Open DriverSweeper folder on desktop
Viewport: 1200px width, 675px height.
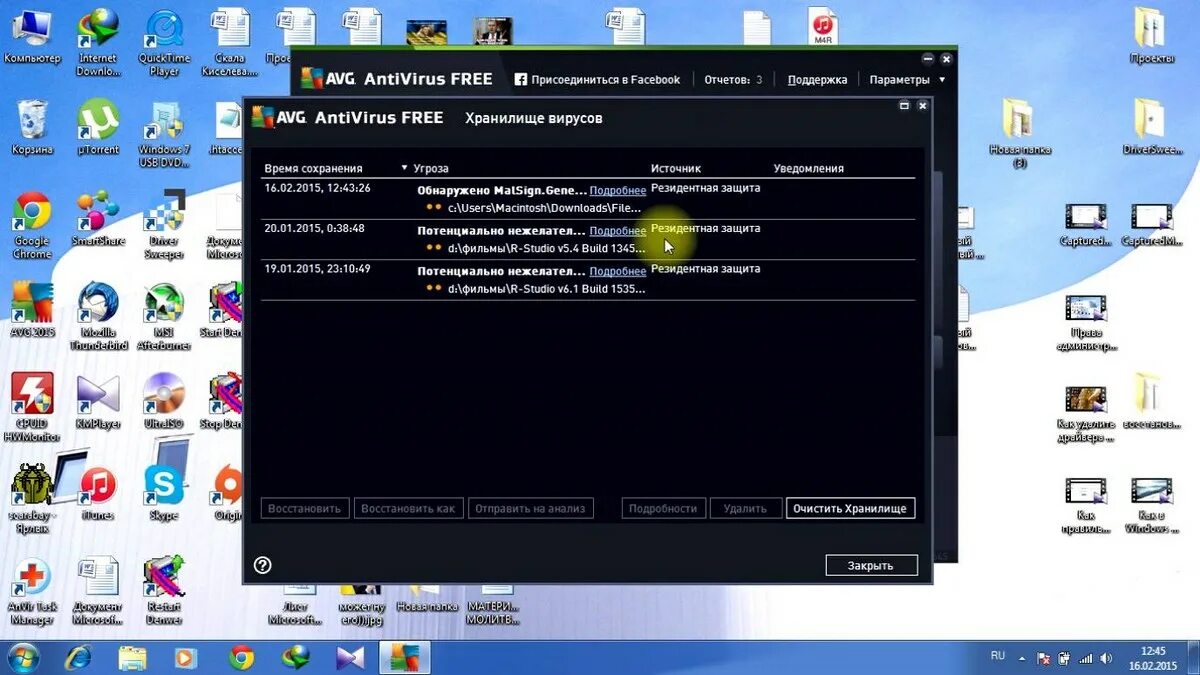tap(1152, 127)
